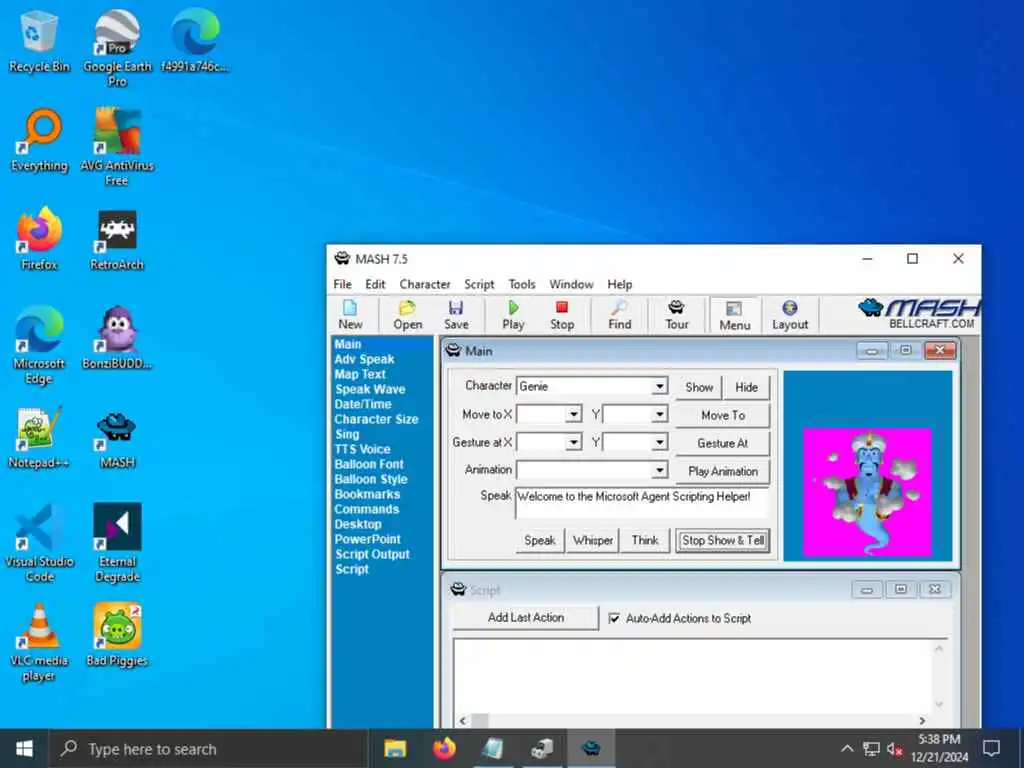Screen dimensions: 1024x768
Task: Click the Play Animation button
Action: pos(723,472)
